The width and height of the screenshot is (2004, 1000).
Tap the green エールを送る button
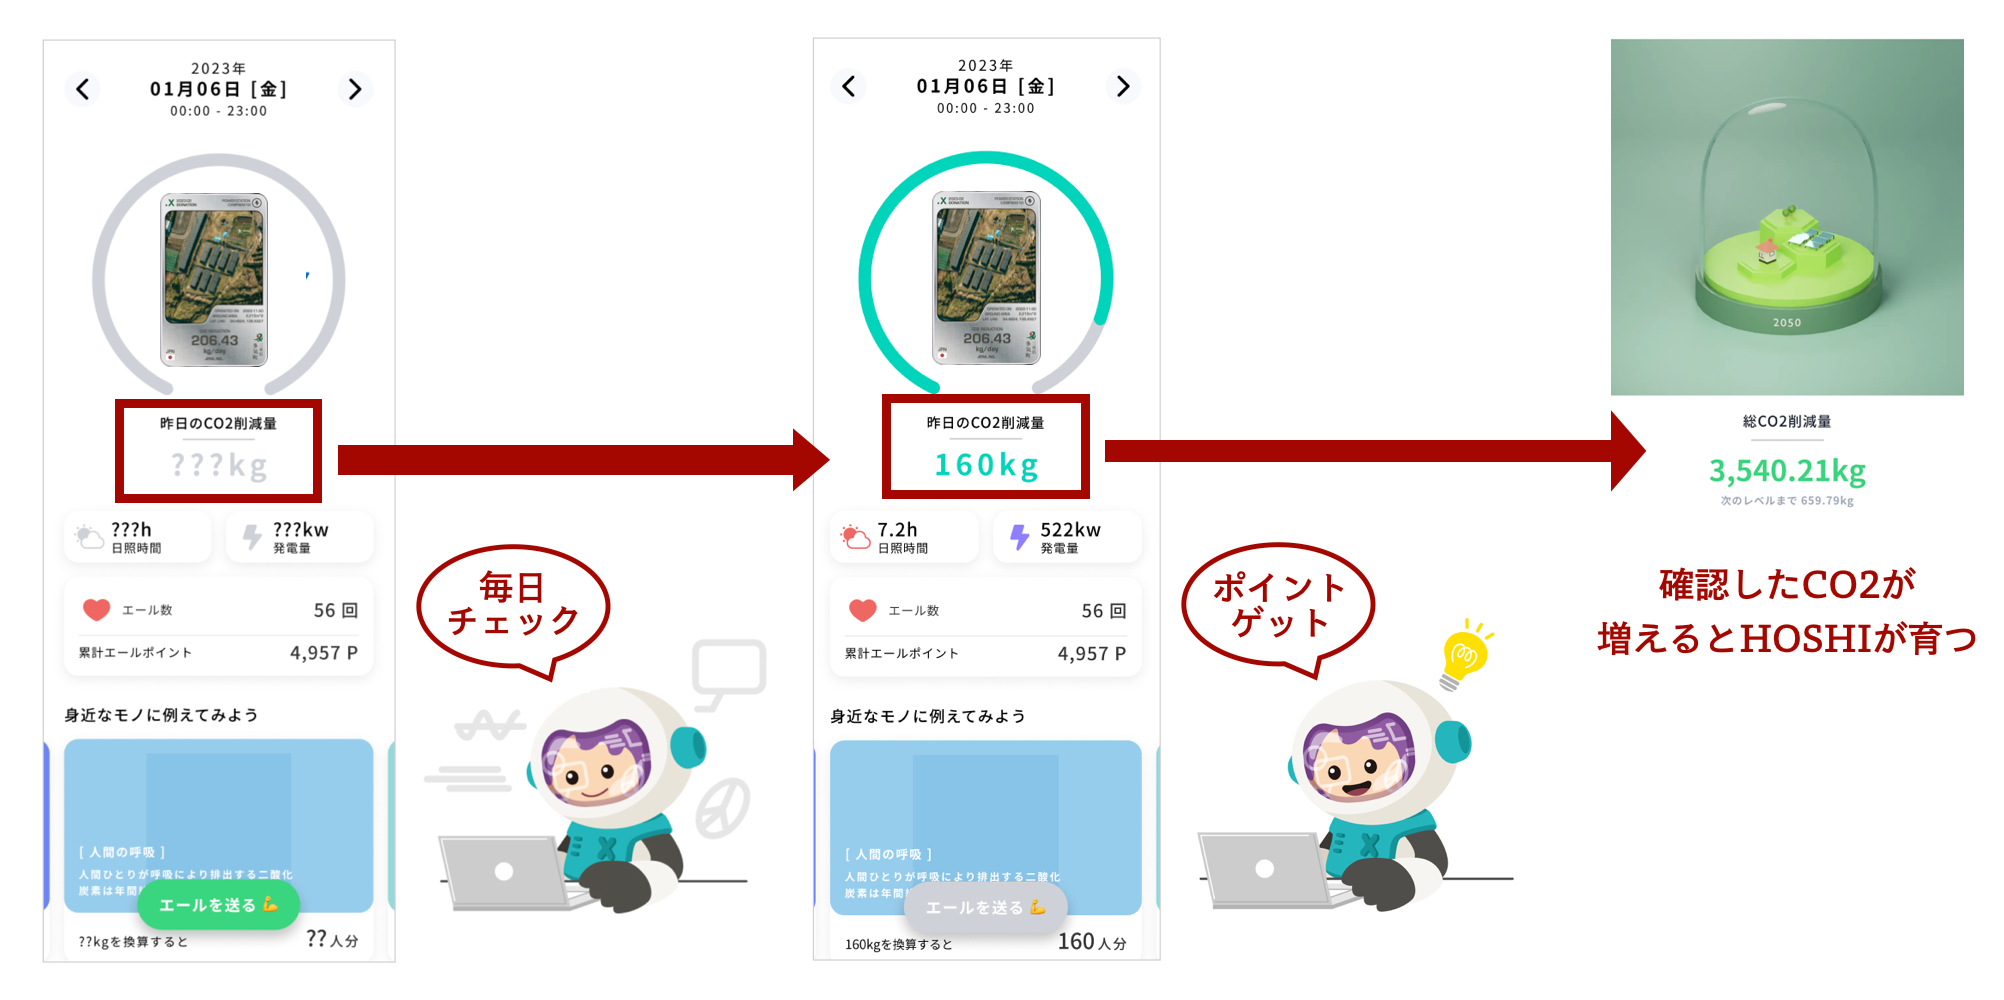(x=218, y=905)
